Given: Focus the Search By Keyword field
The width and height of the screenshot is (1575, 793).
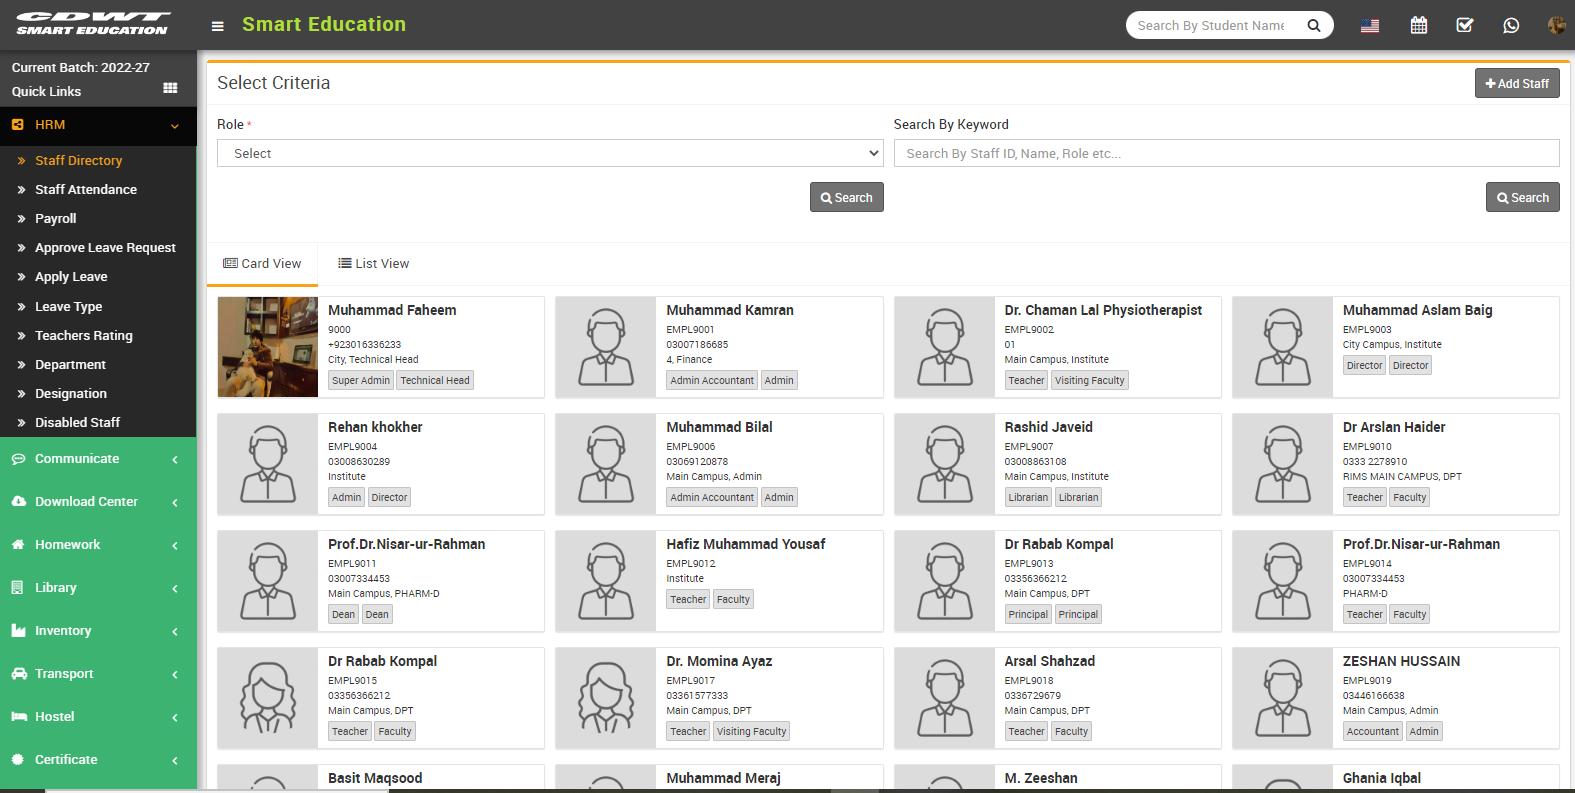Looking at the screenshot, I should (x=1226, y=153).
